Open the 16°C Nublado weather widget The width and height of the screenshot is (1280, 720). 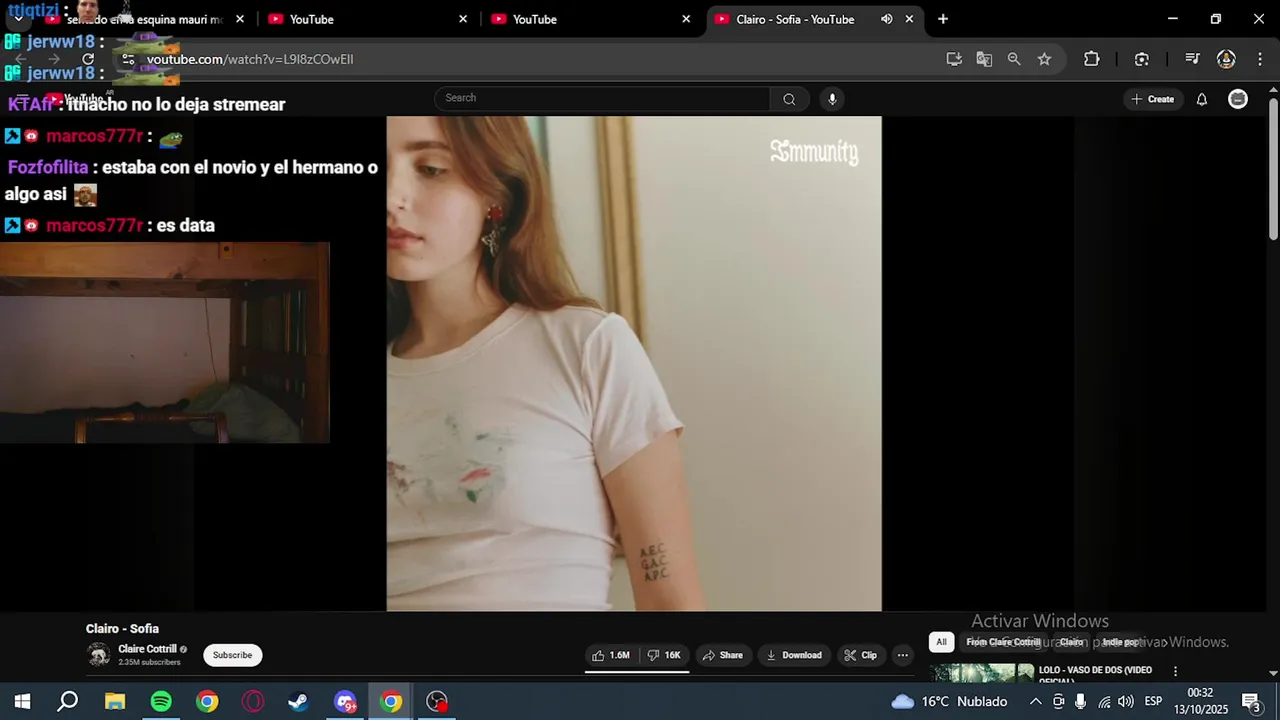[949, 701]
